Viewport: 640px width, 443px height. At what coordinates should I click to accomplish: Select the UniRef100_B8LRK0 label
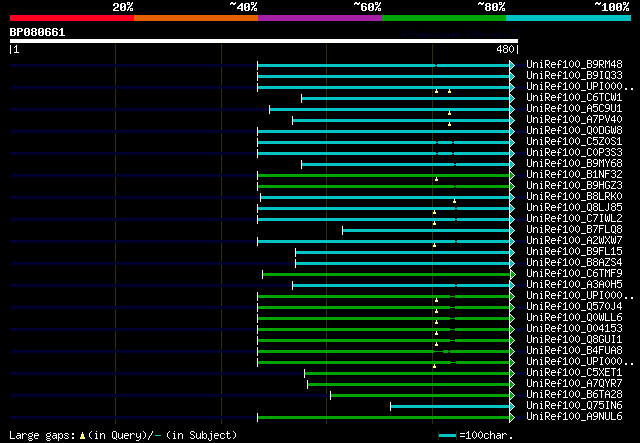[x=574, y=196]
